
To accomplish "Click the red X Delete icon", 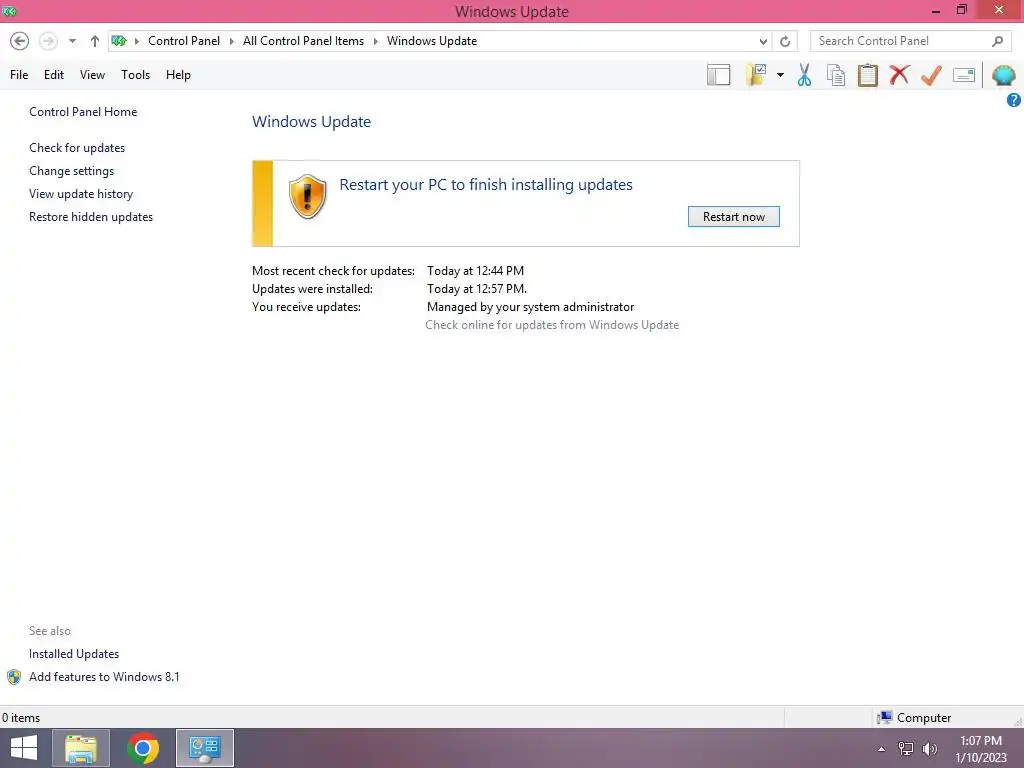I will pyautogui.click(x=899, y=74).
